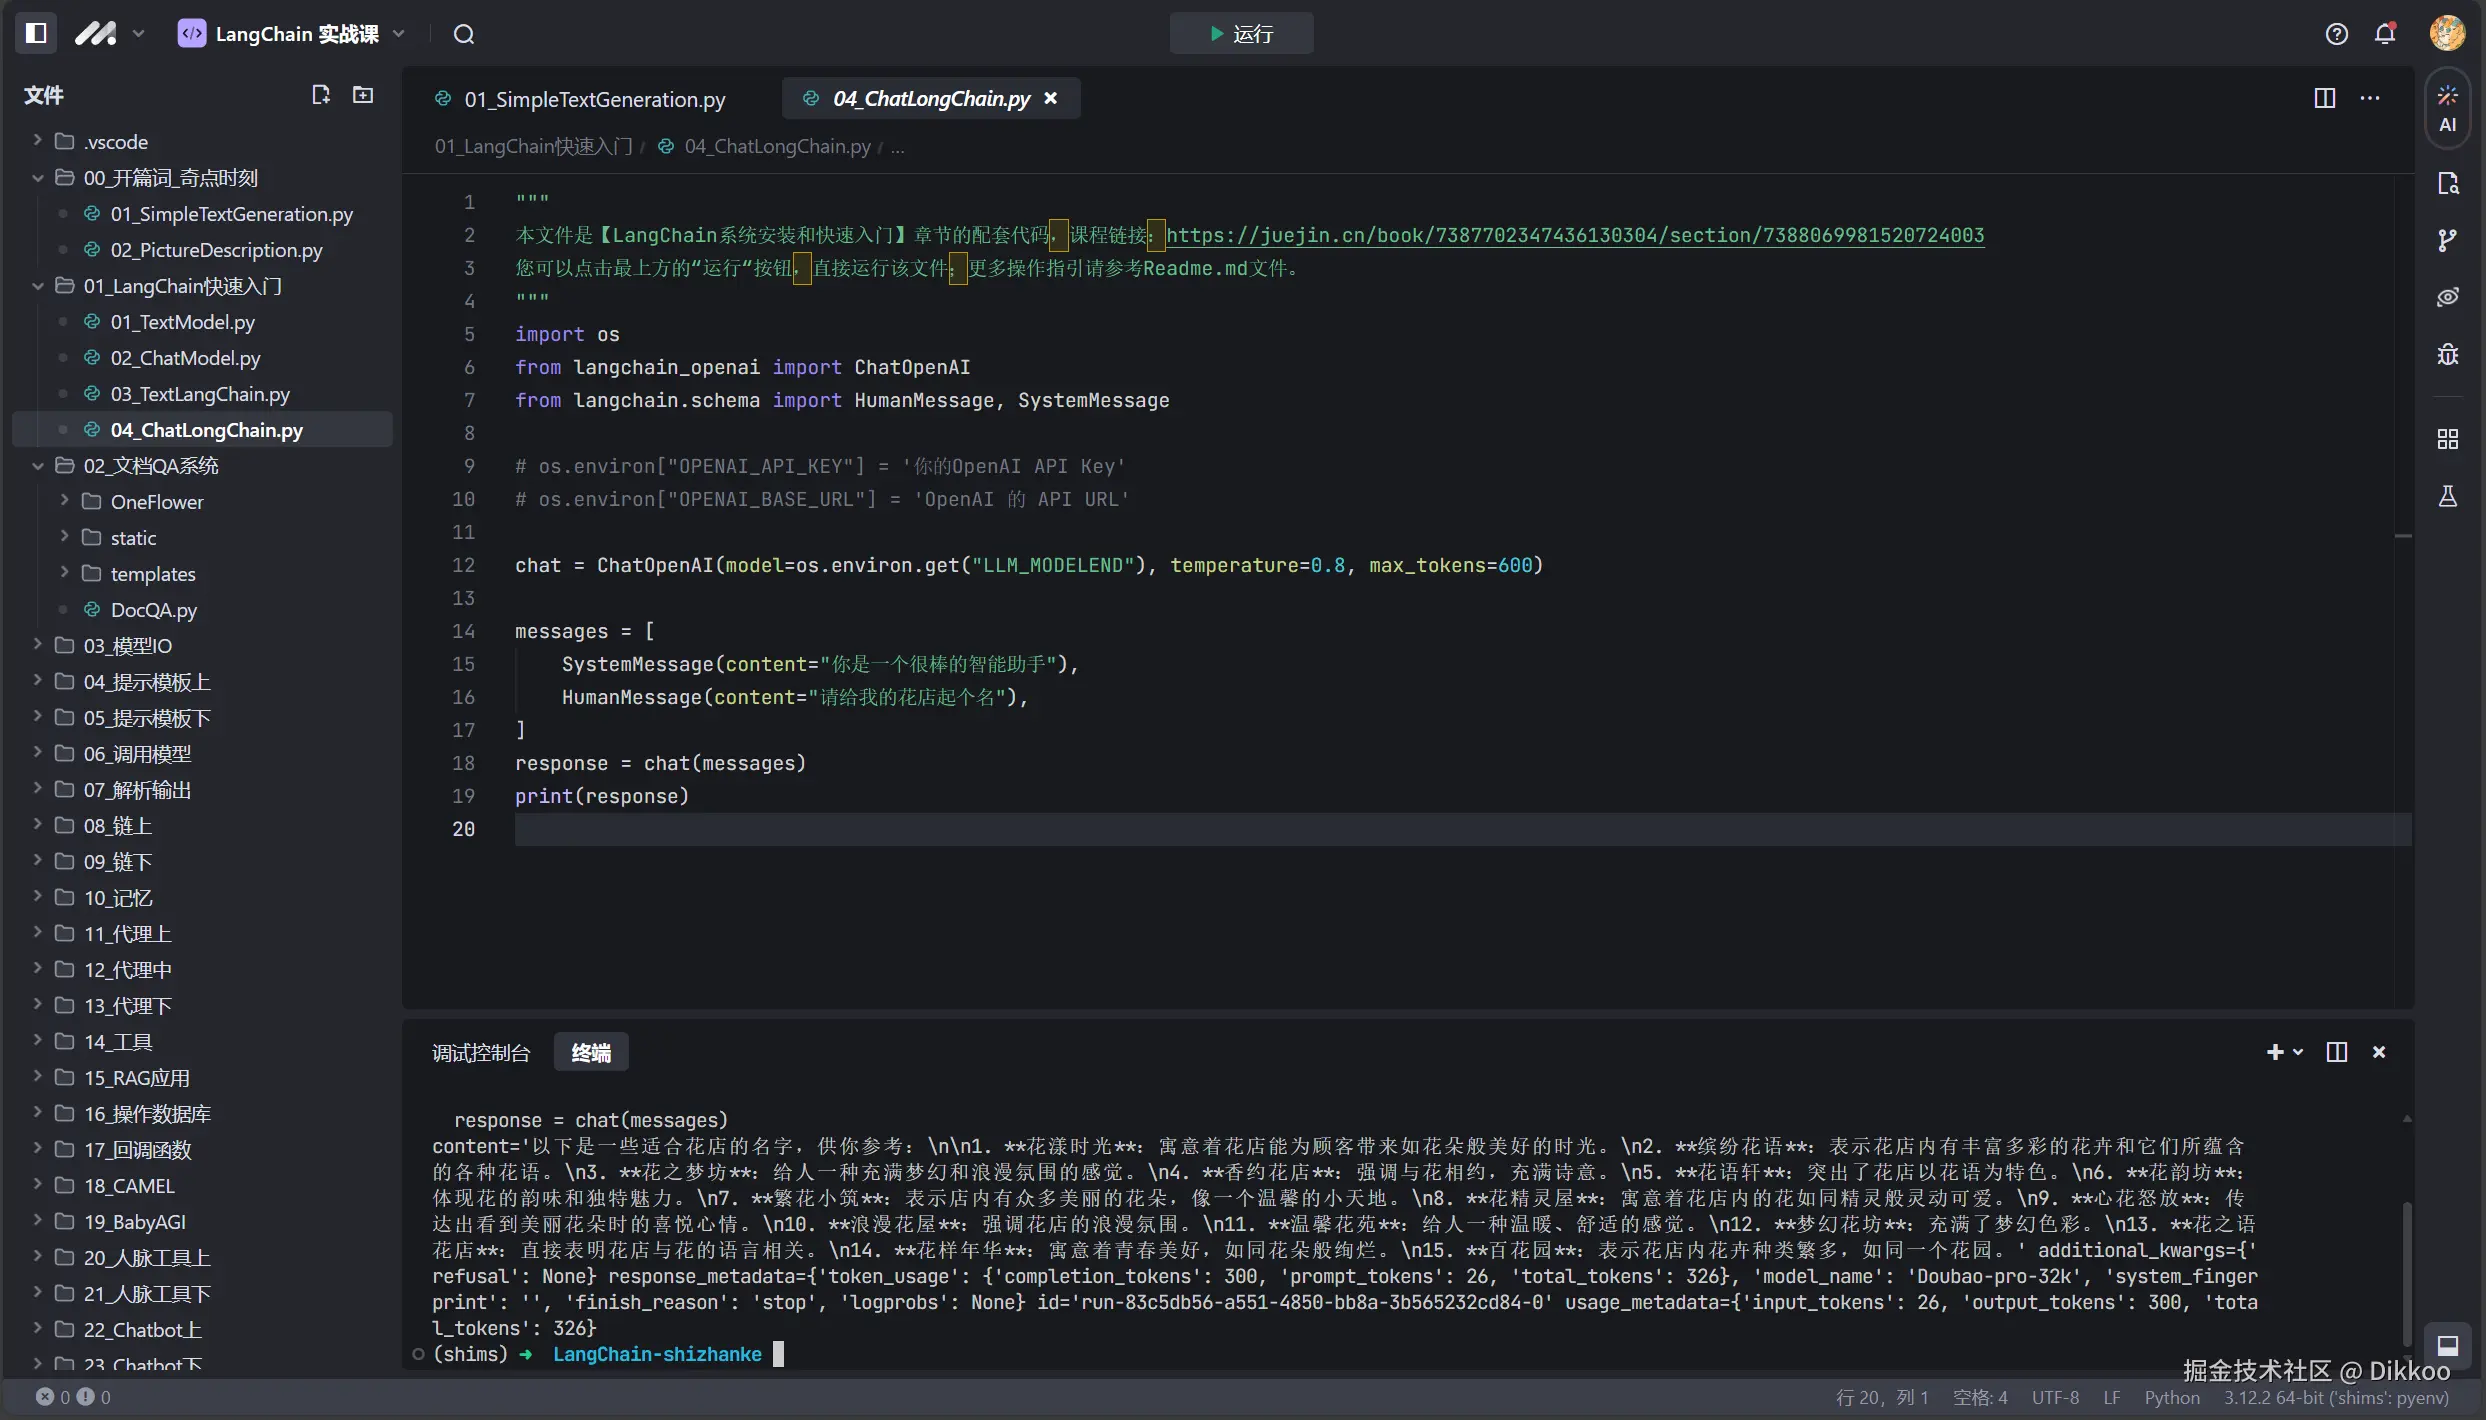Open the testing flask icon panel

[x=2447, y=496]
